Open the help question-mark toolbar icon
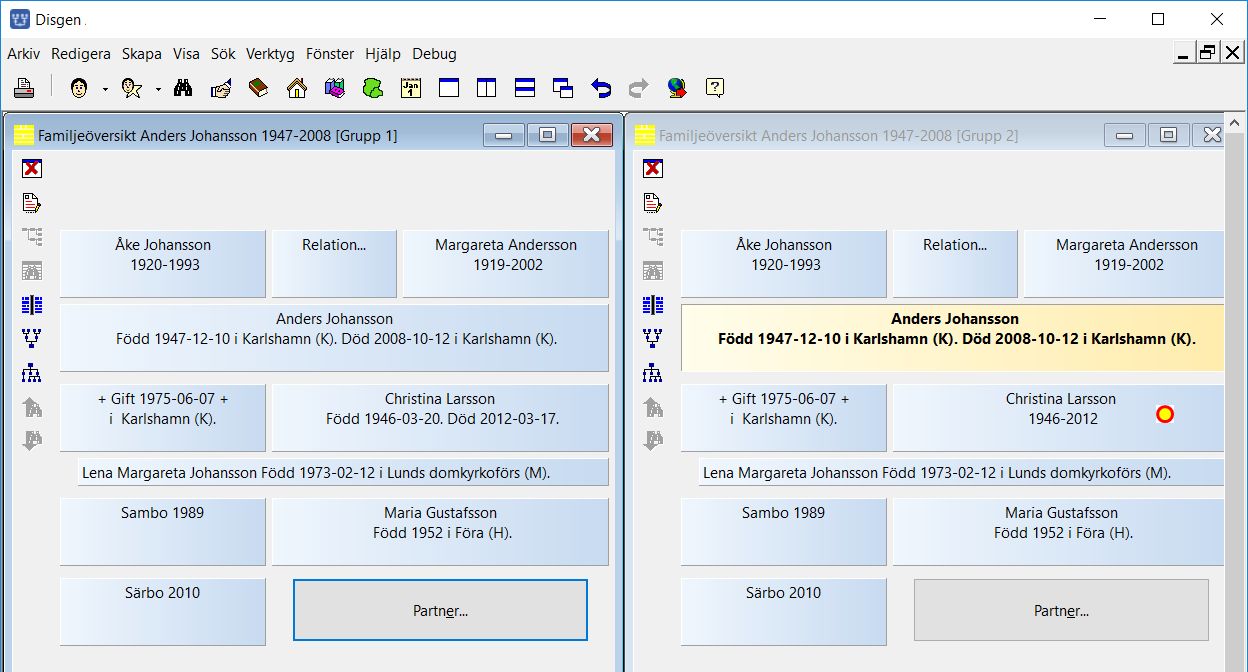The width and height of the screenshot is (1248, 672). (x=715, y=88)
